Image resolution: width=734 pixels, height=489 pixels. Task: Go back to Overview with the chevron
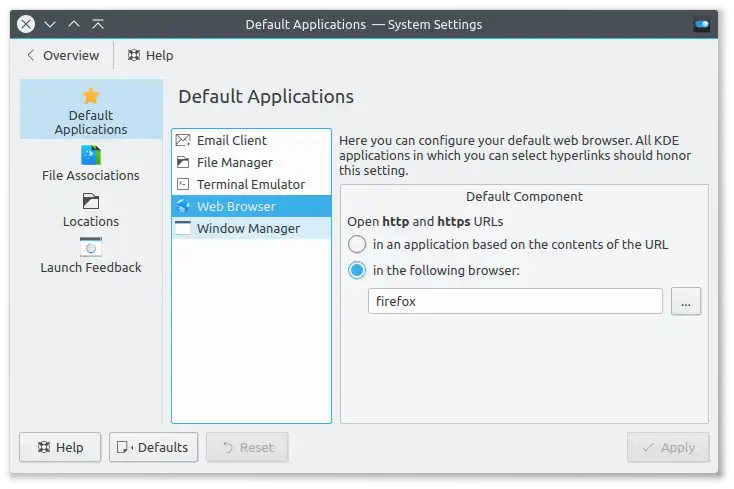pos(31,56)
